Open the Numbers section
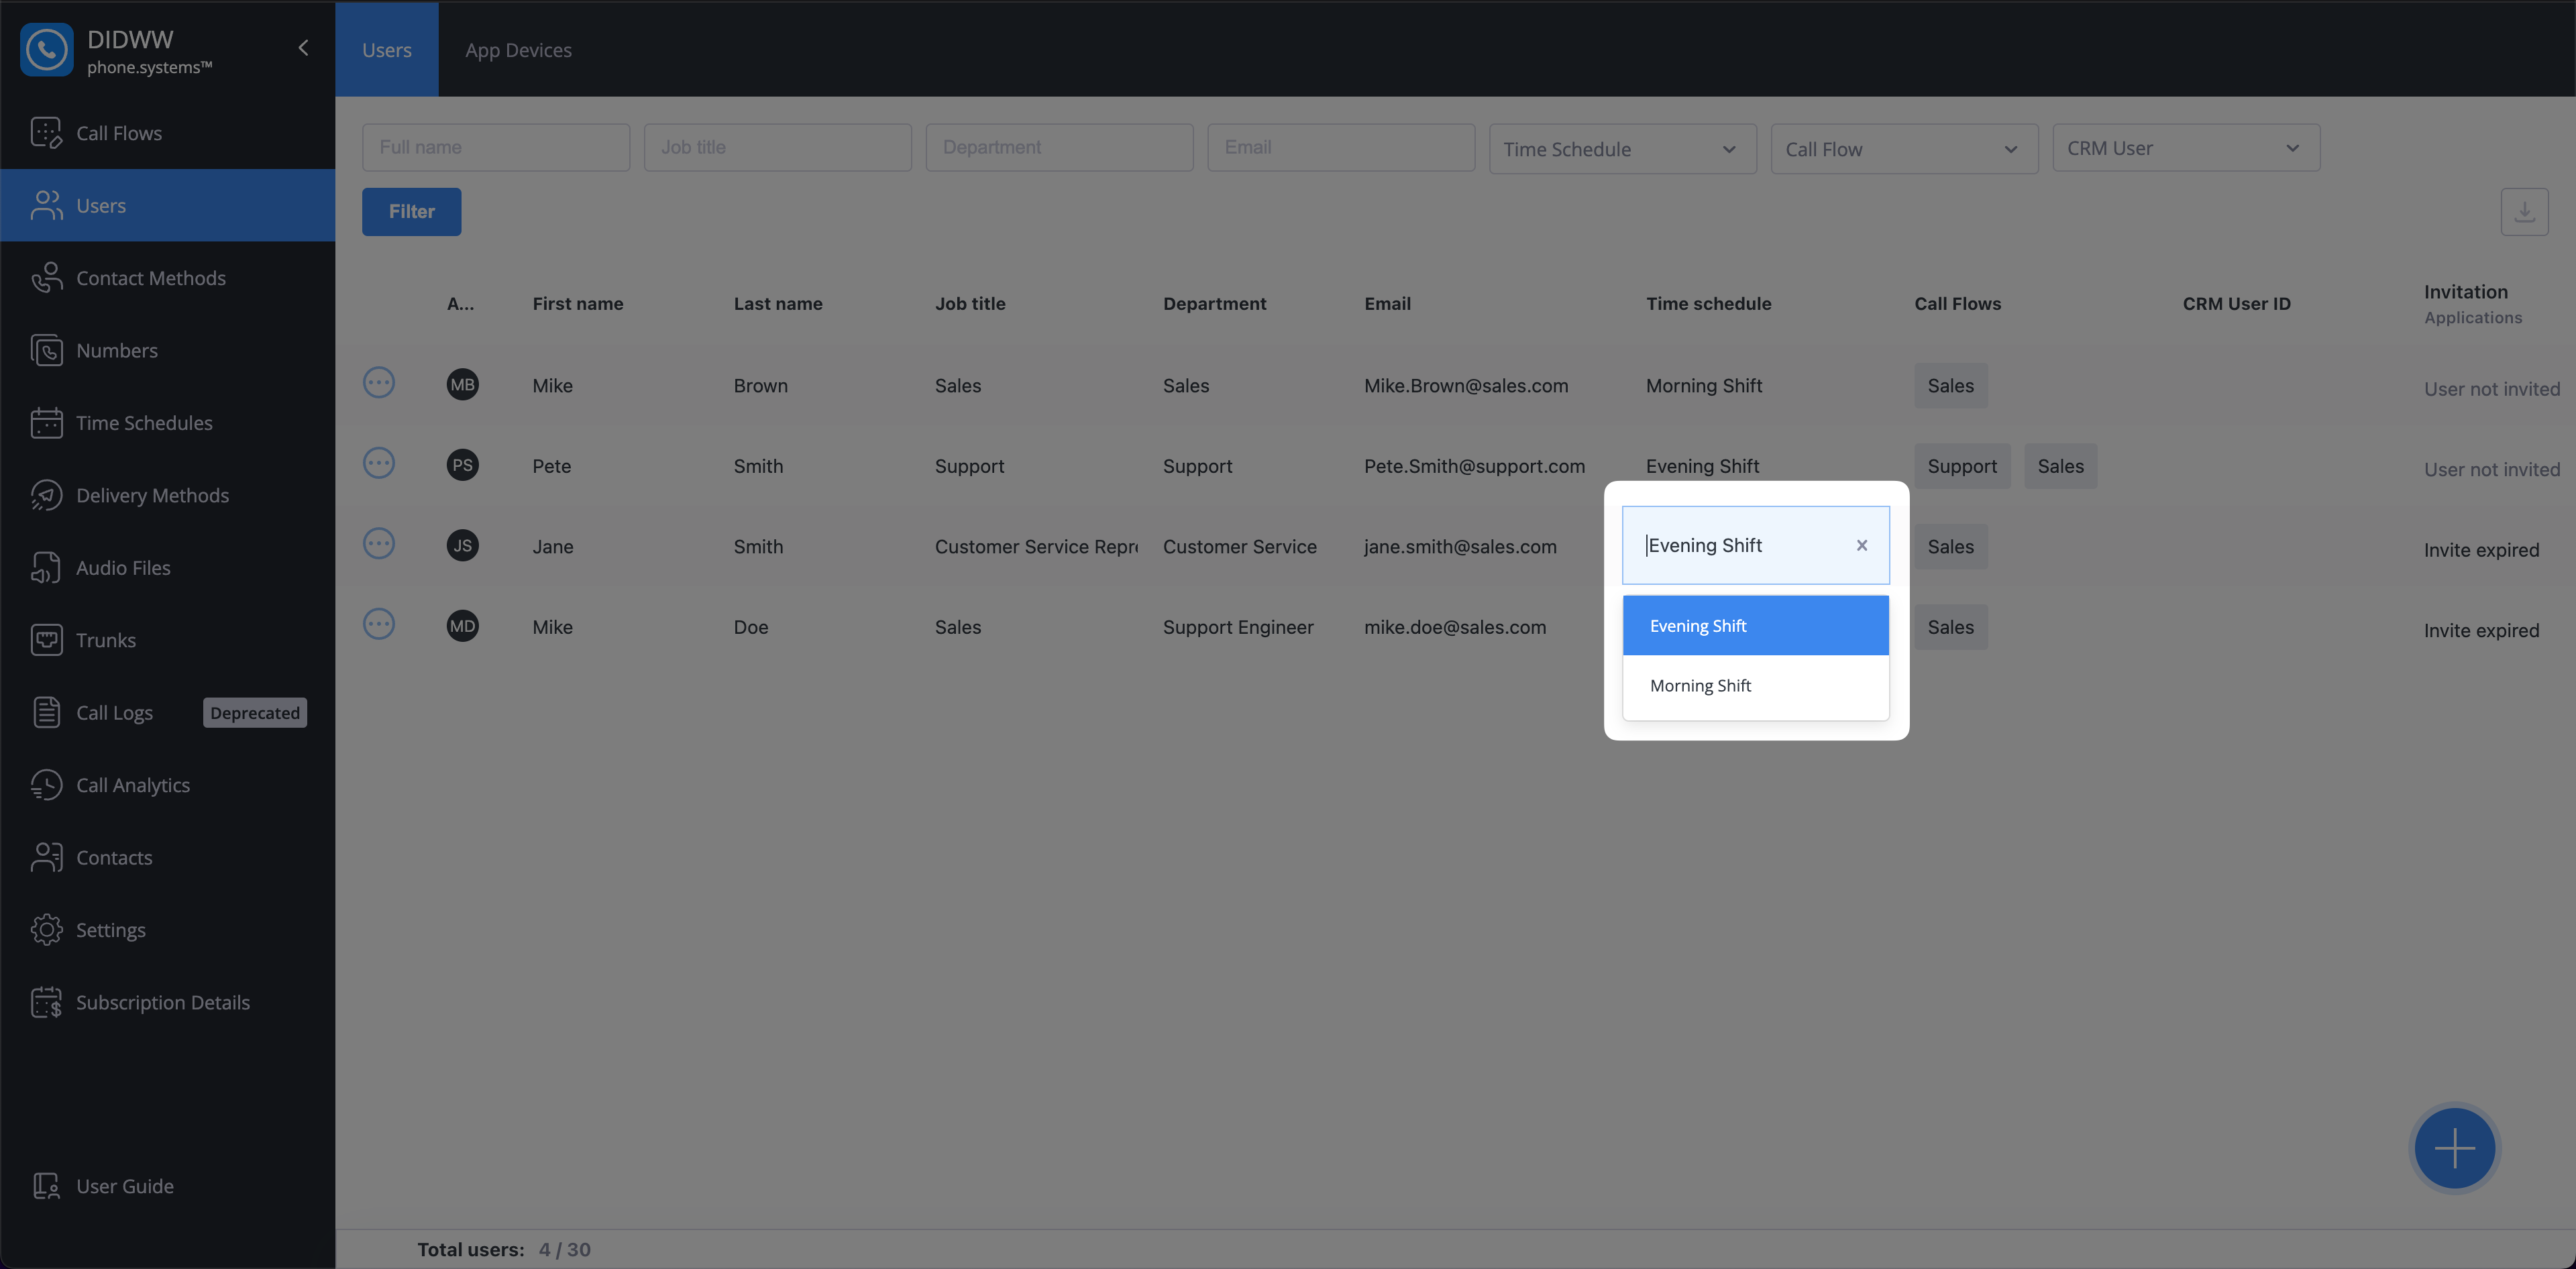2576x1269 pixels. (x=167, y=350)
